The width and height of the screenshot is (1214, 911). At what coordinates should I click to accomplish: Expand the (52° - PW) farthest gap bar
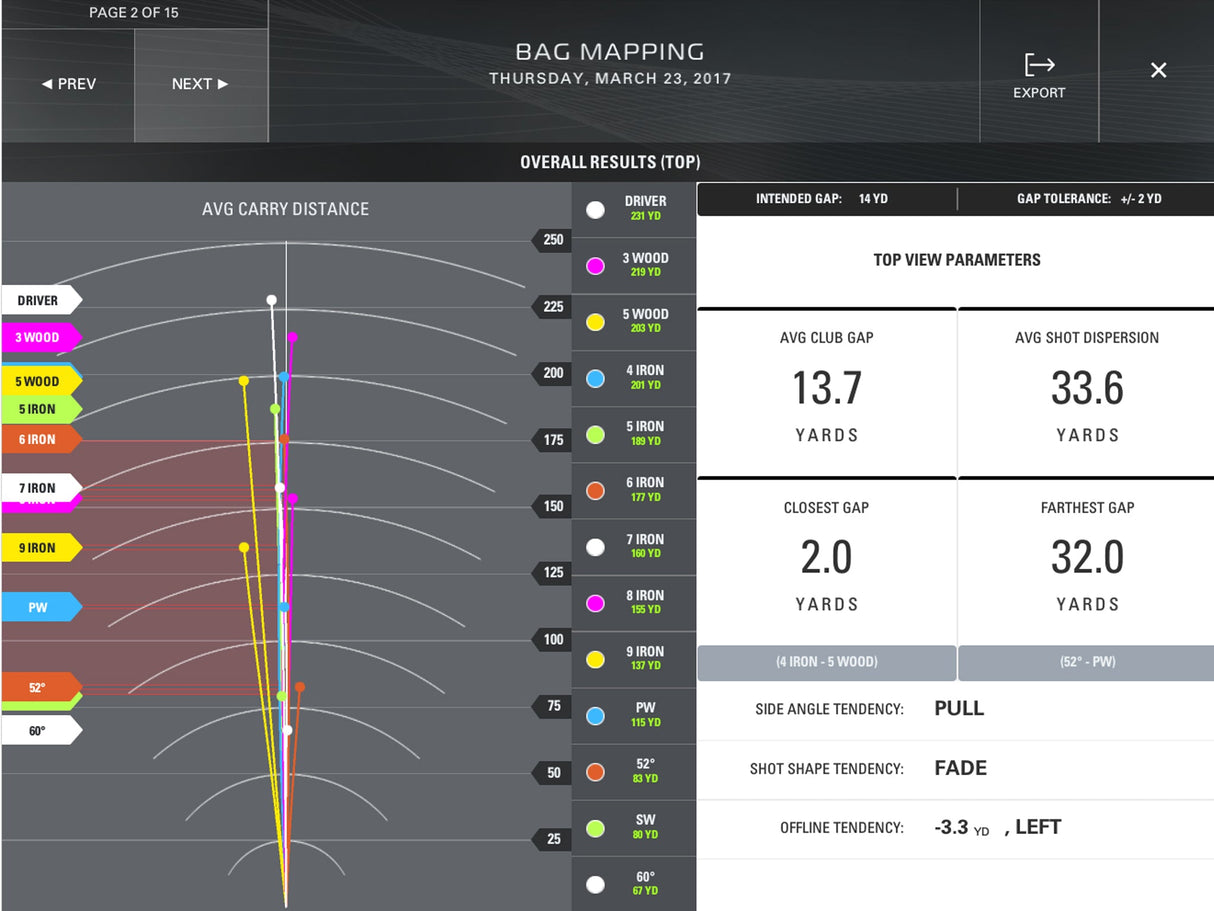[x=1086, y=662]
